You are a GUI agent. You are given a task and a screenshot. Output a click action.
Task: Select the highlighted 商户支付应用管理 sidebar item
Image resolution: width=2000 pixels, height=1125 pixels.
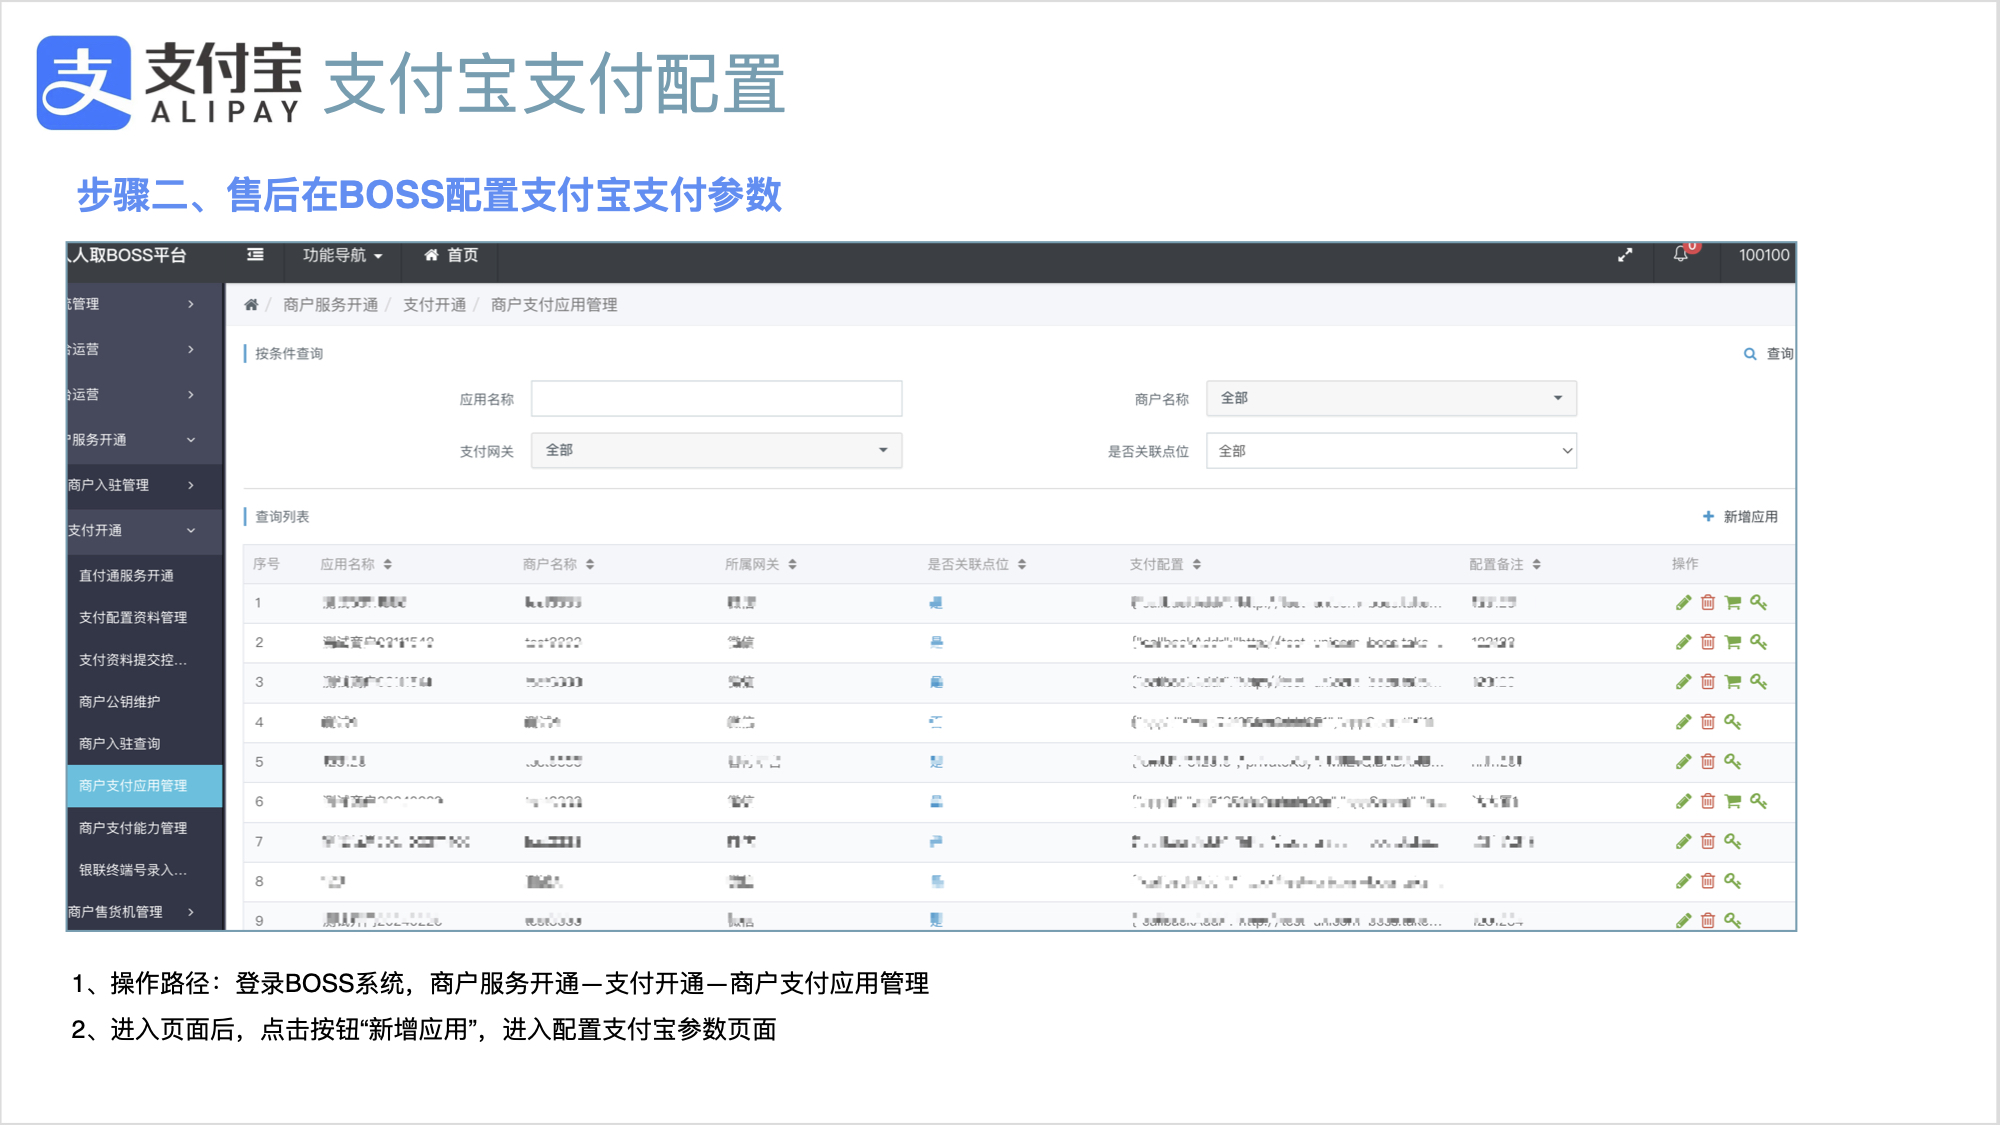[x=145, y=786]
